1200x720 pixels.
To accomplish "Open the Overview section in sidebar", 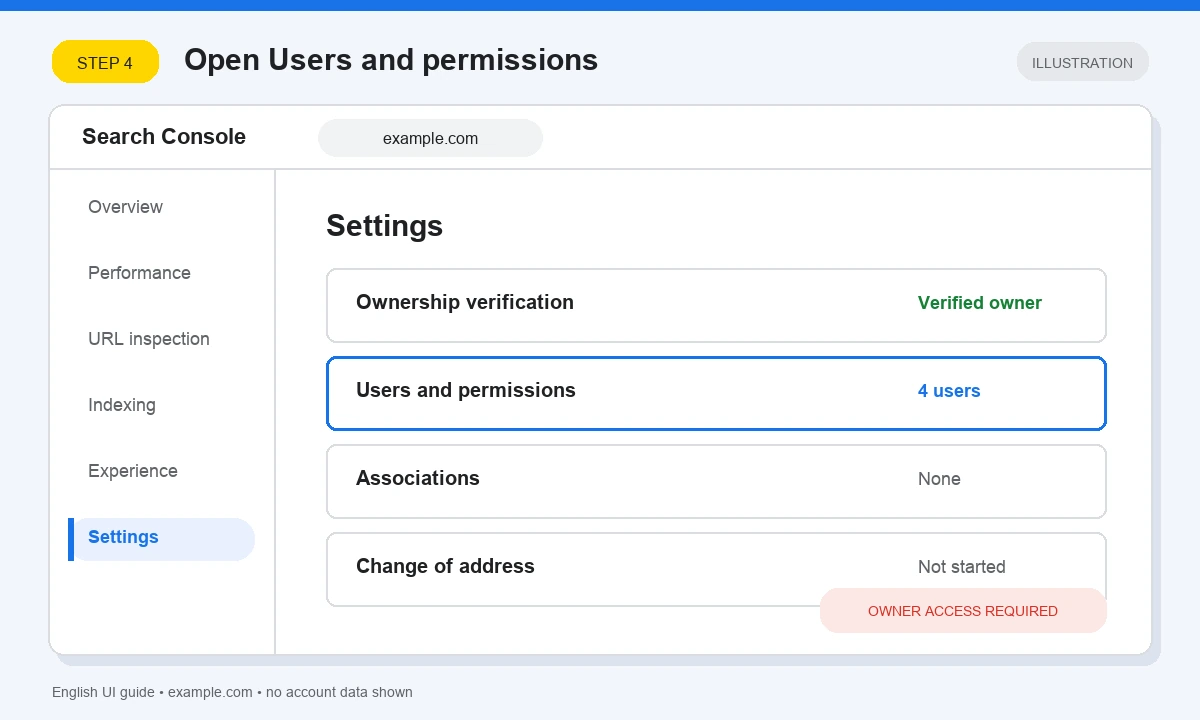I will 125,207.
